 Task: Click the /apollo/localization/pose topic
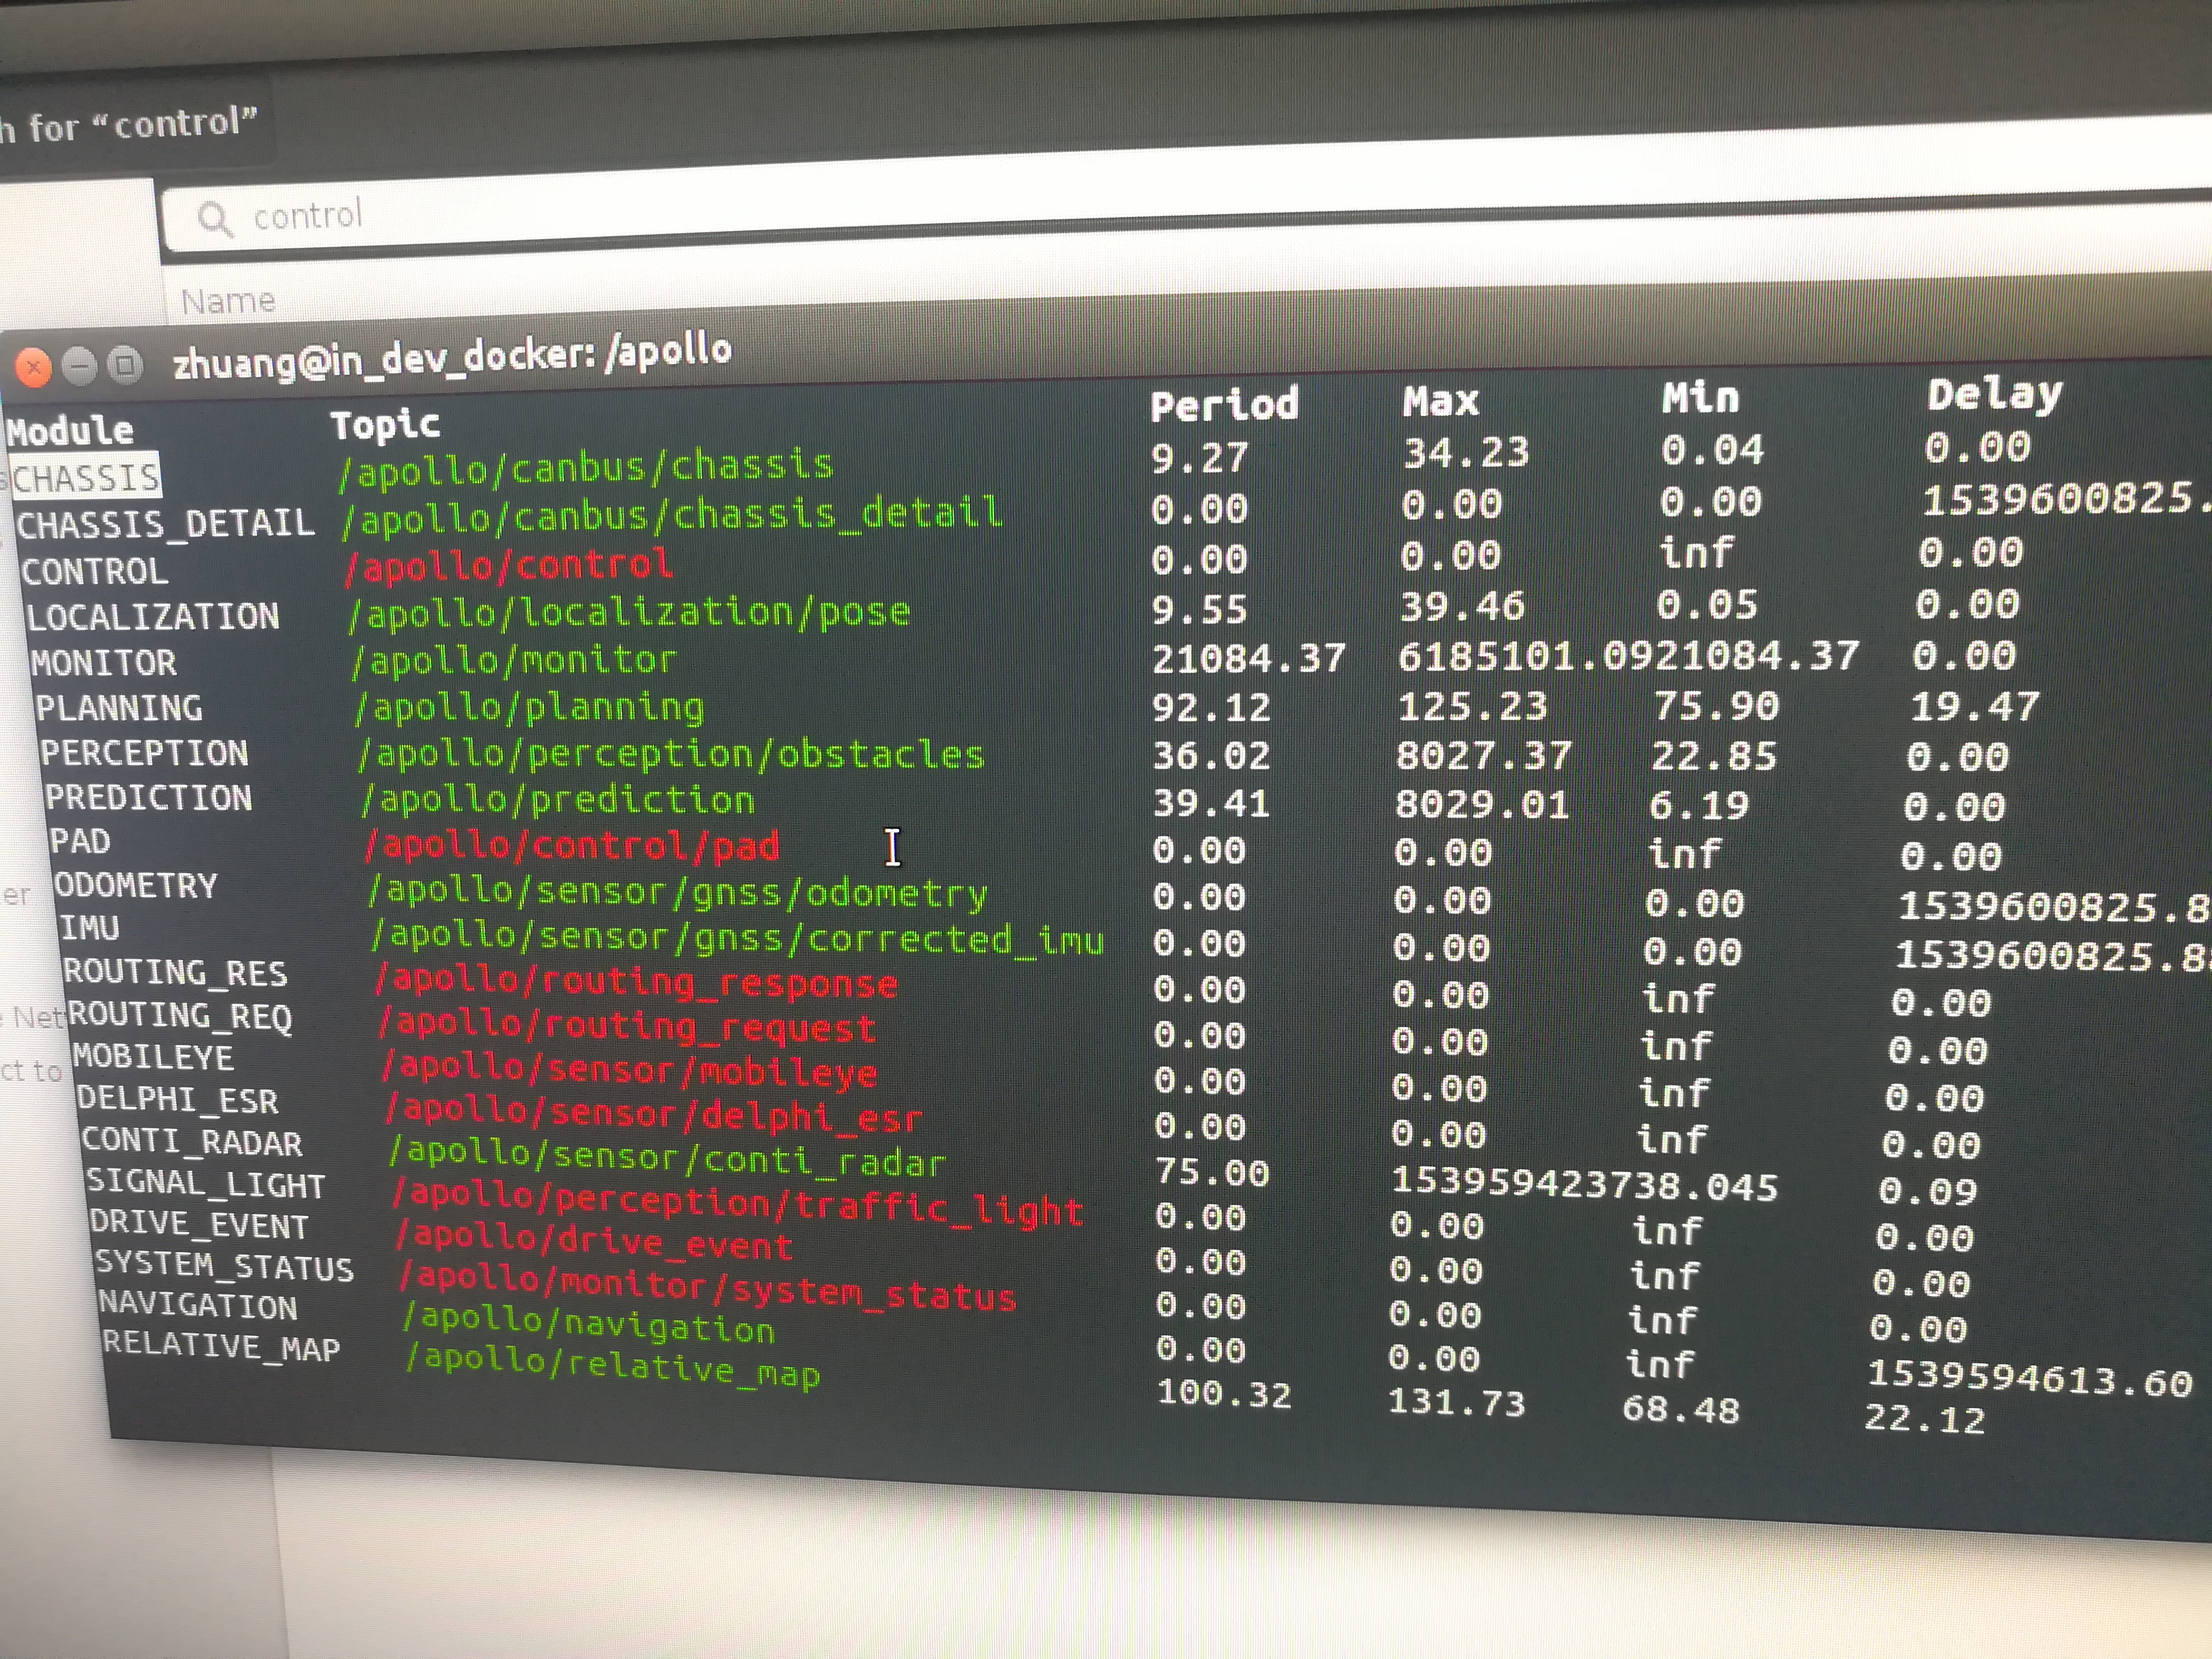629,612
